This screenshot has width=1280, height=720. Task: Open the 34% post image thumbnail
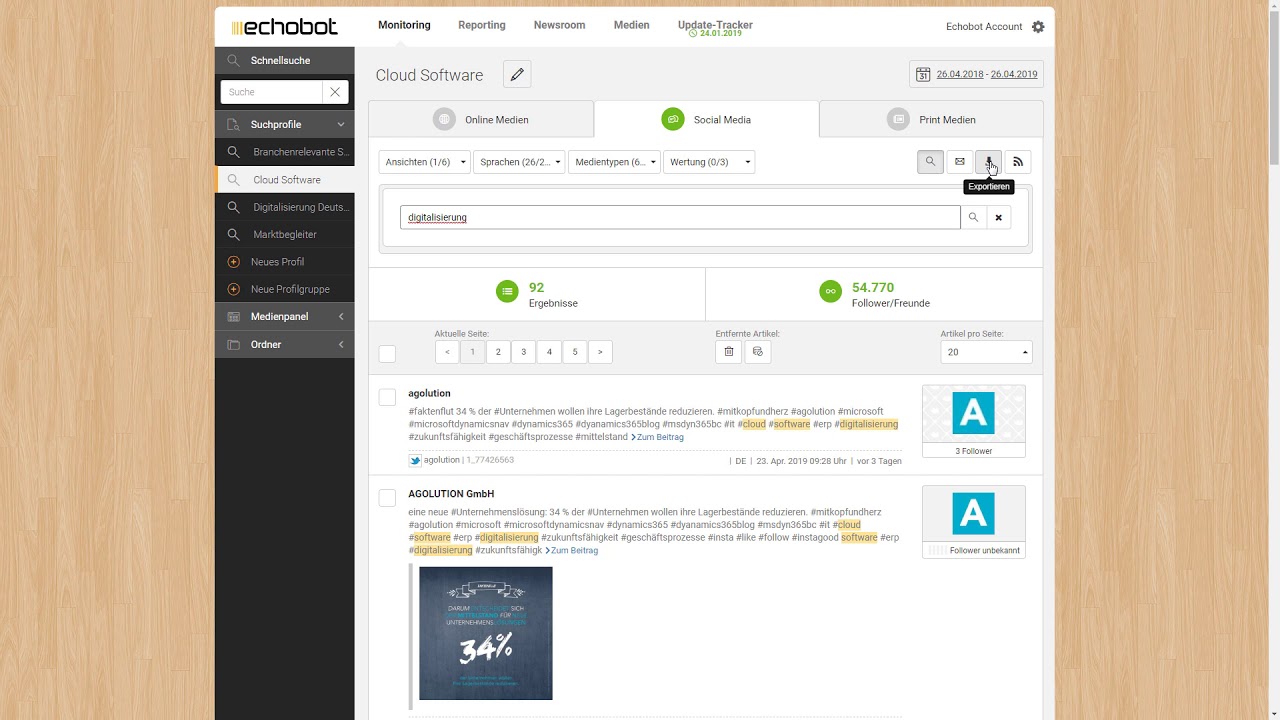[485, 633]
